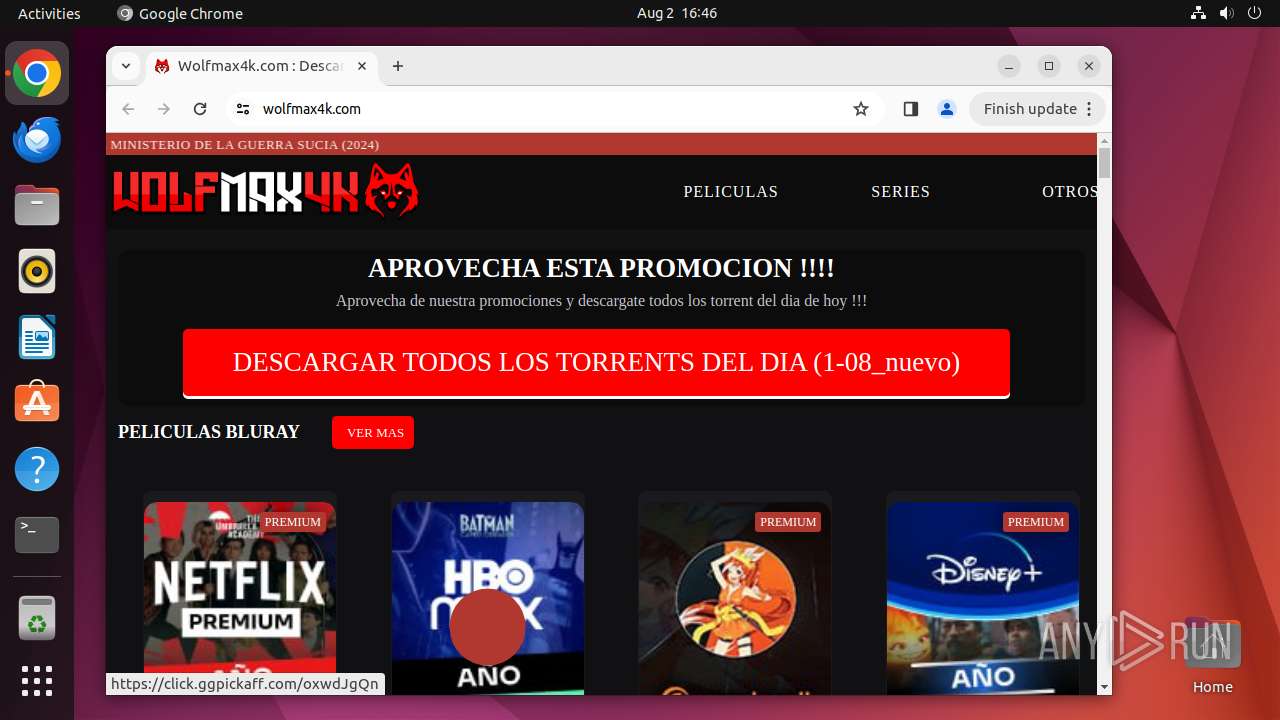Click the Wolfmax4k wolf logo
The height and width of the screenshot is (720, 1280).
tap(265, 191)
